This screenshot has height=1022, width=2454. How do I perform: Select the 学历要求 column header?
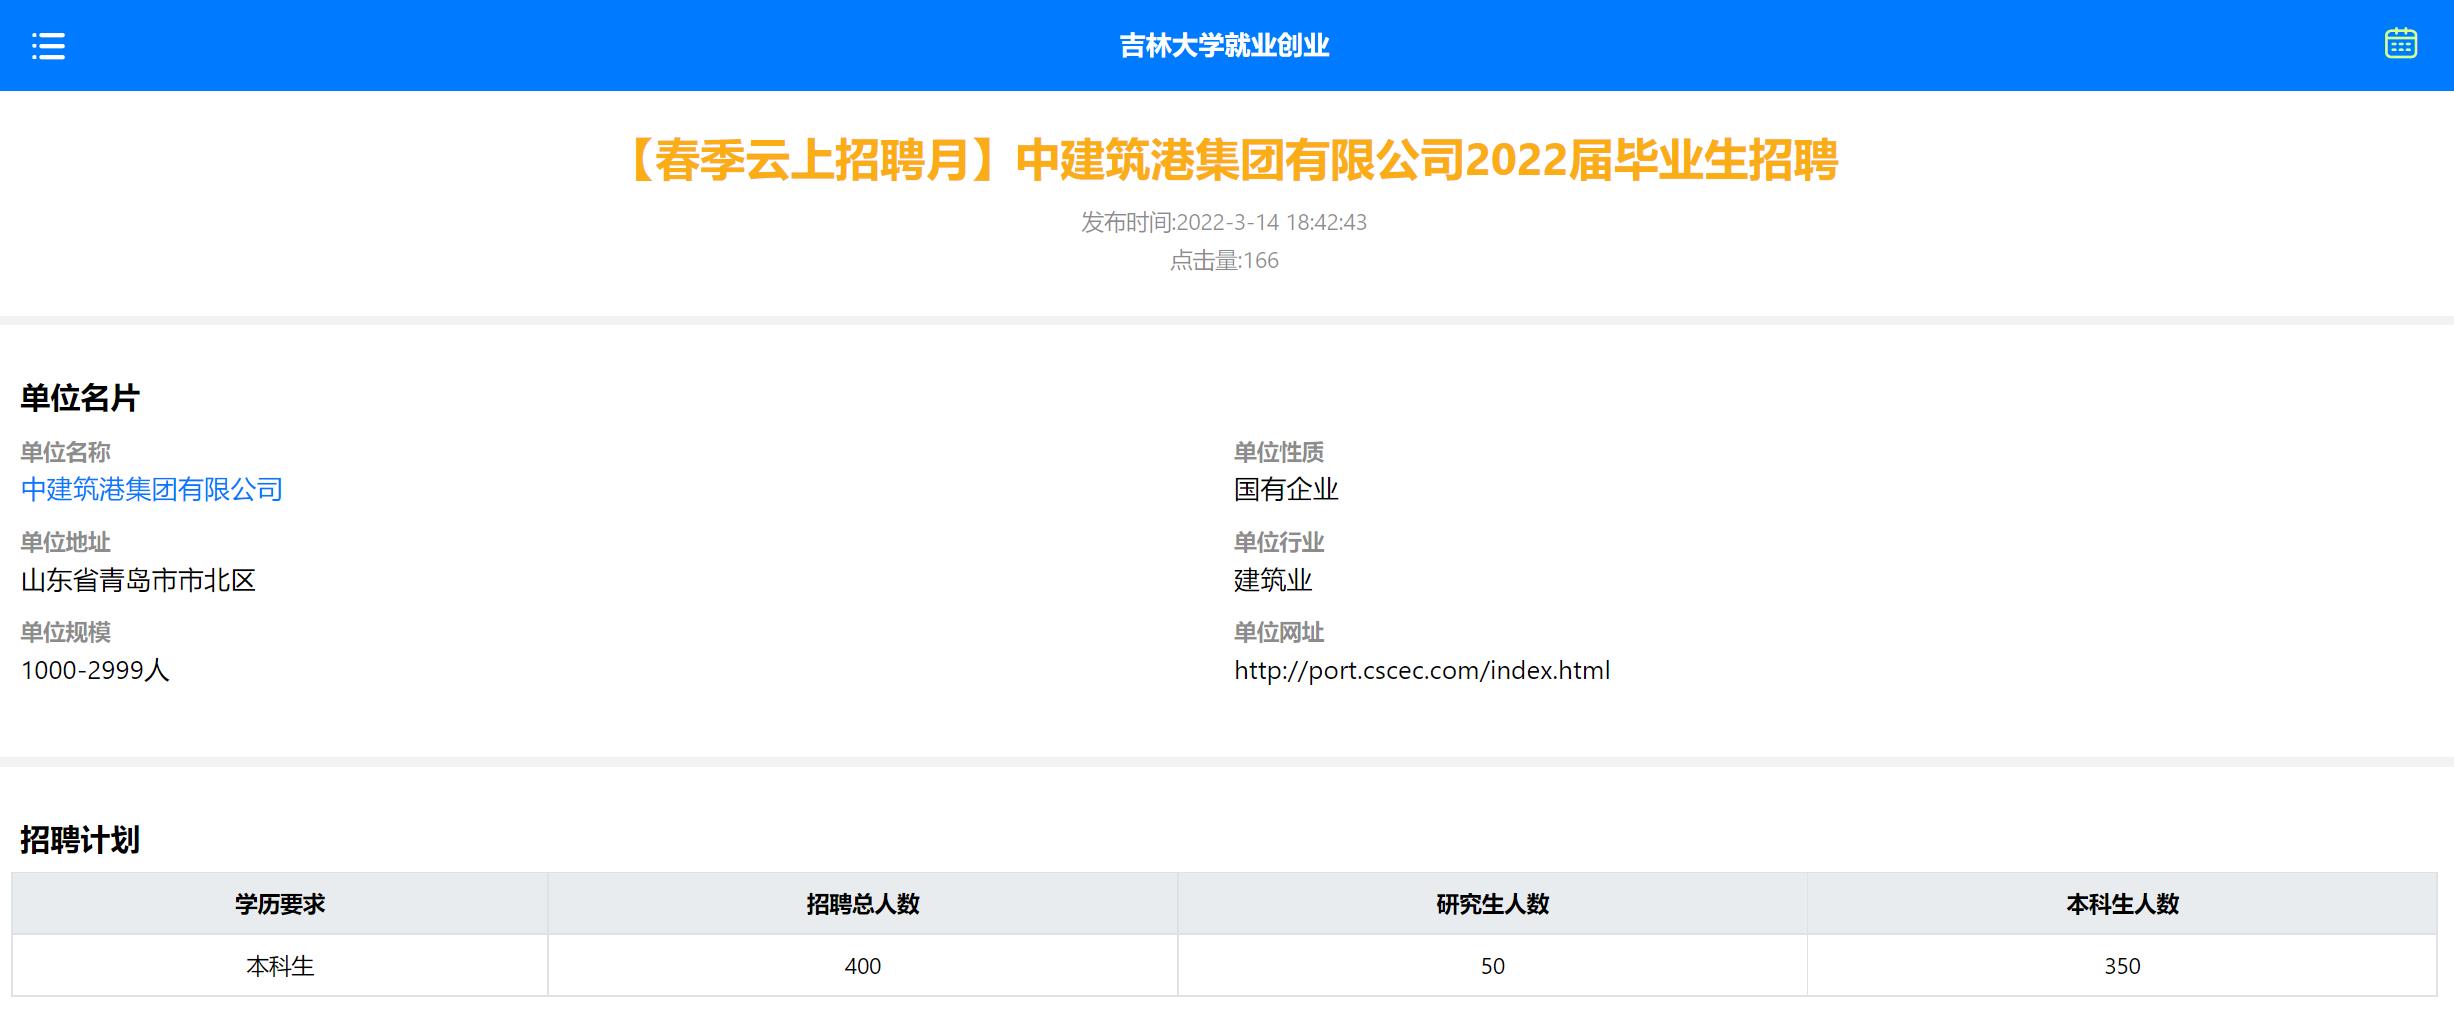click(x=280, y=904)
